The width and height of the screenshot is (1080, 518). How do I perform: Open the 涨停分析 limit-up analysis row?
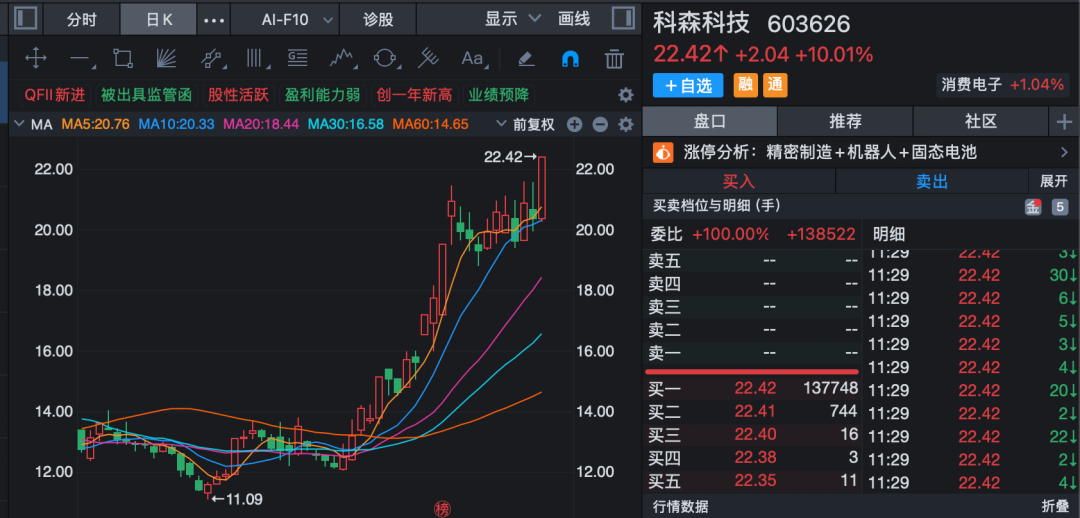[860, 152]
